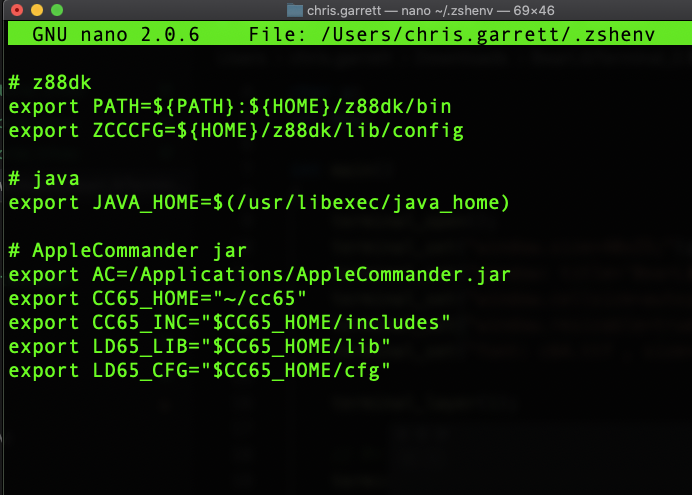Click the export CC65_INC line
This screenshot has height=495, width=692.
point(229,322)
